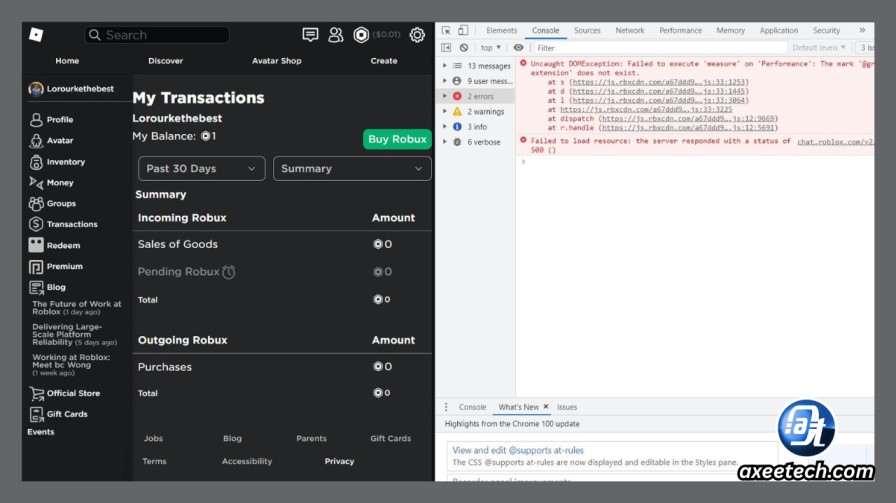Open the Past 30 Days dropdown
Viewport: 896px width, 503px height.
click(202, 169)
